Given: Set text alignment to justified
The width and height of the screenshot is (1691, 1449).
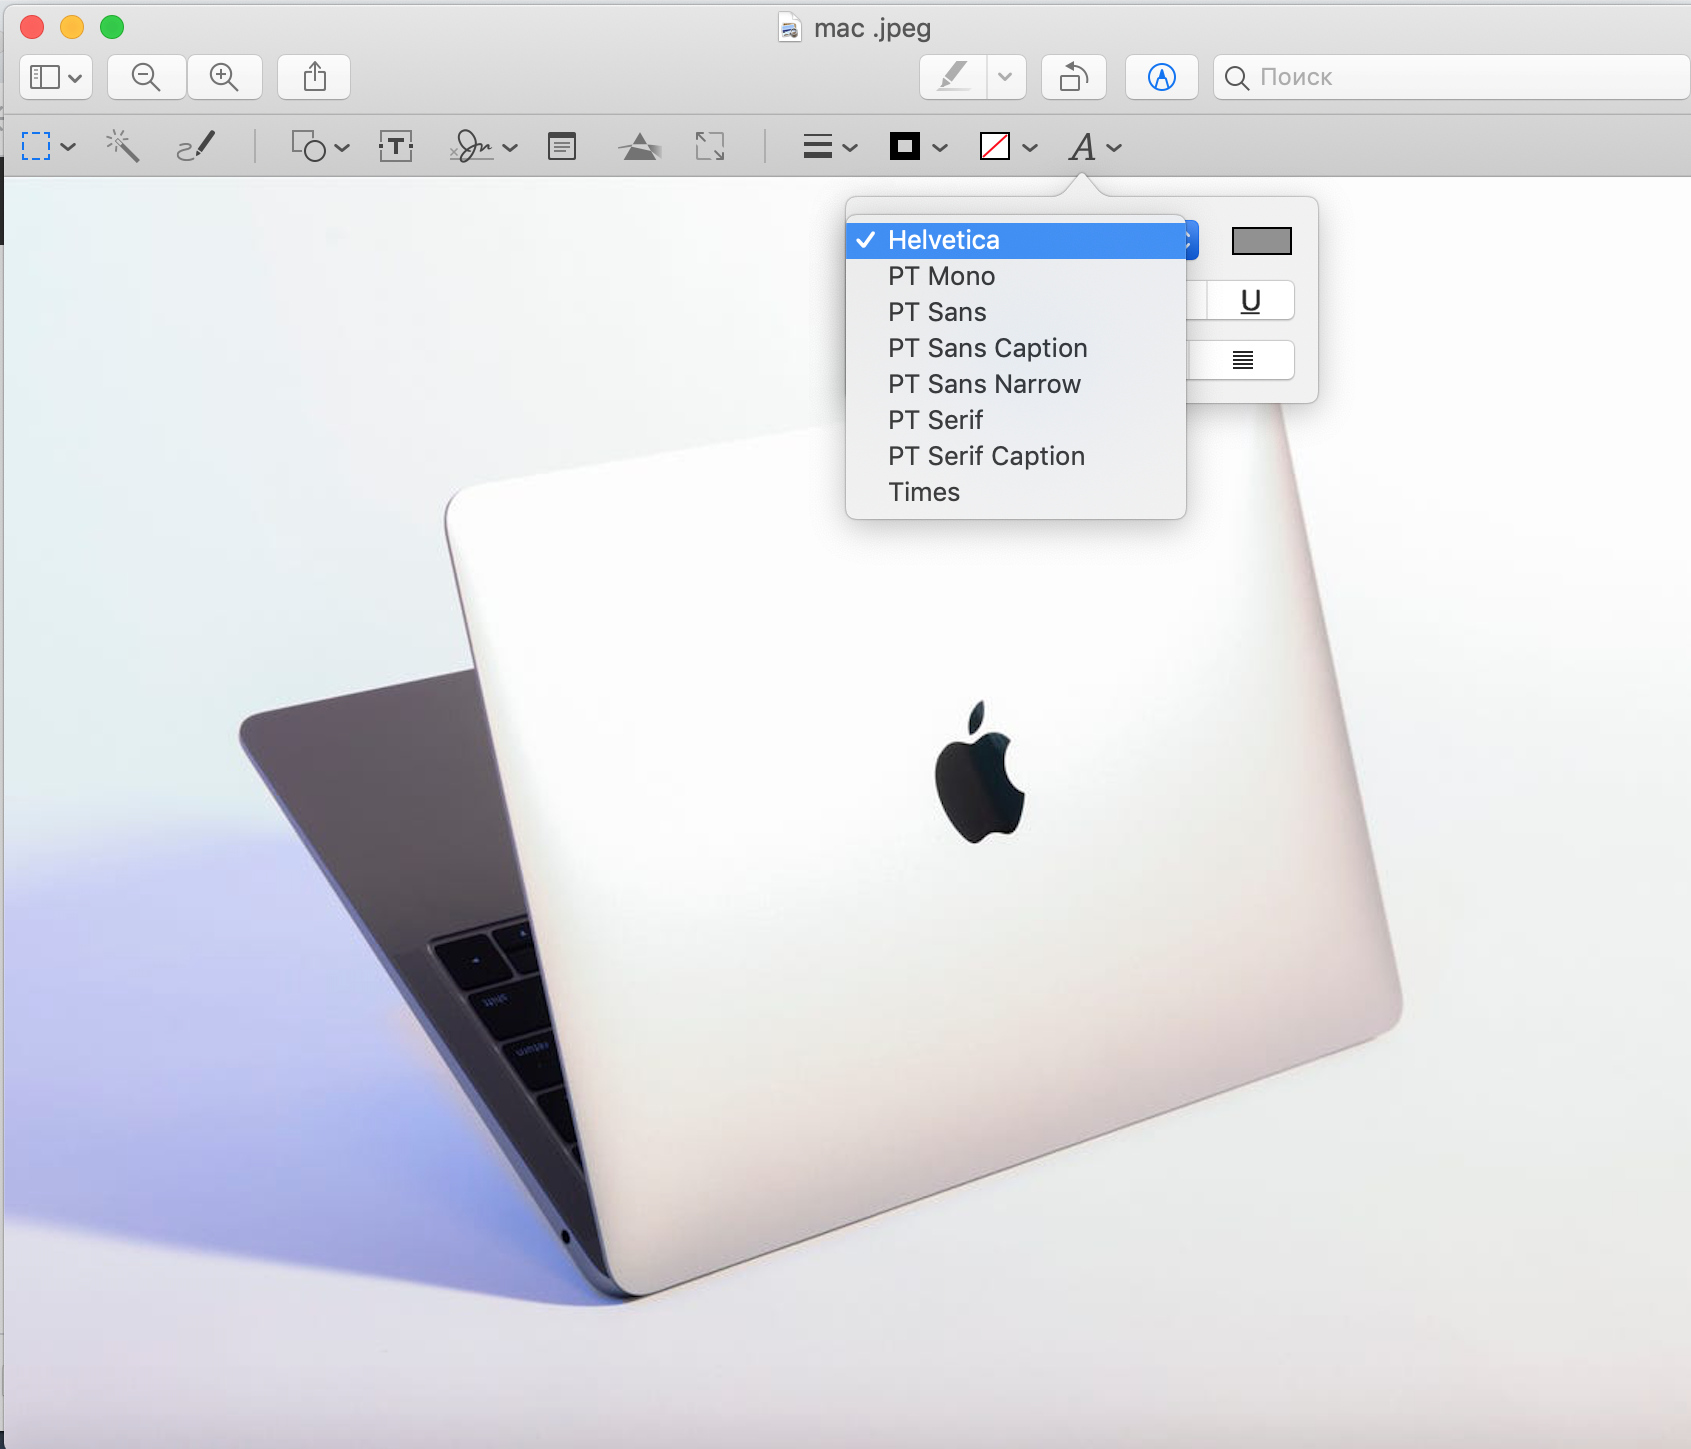Looking at the screenshot, I should pos(1243,360).
